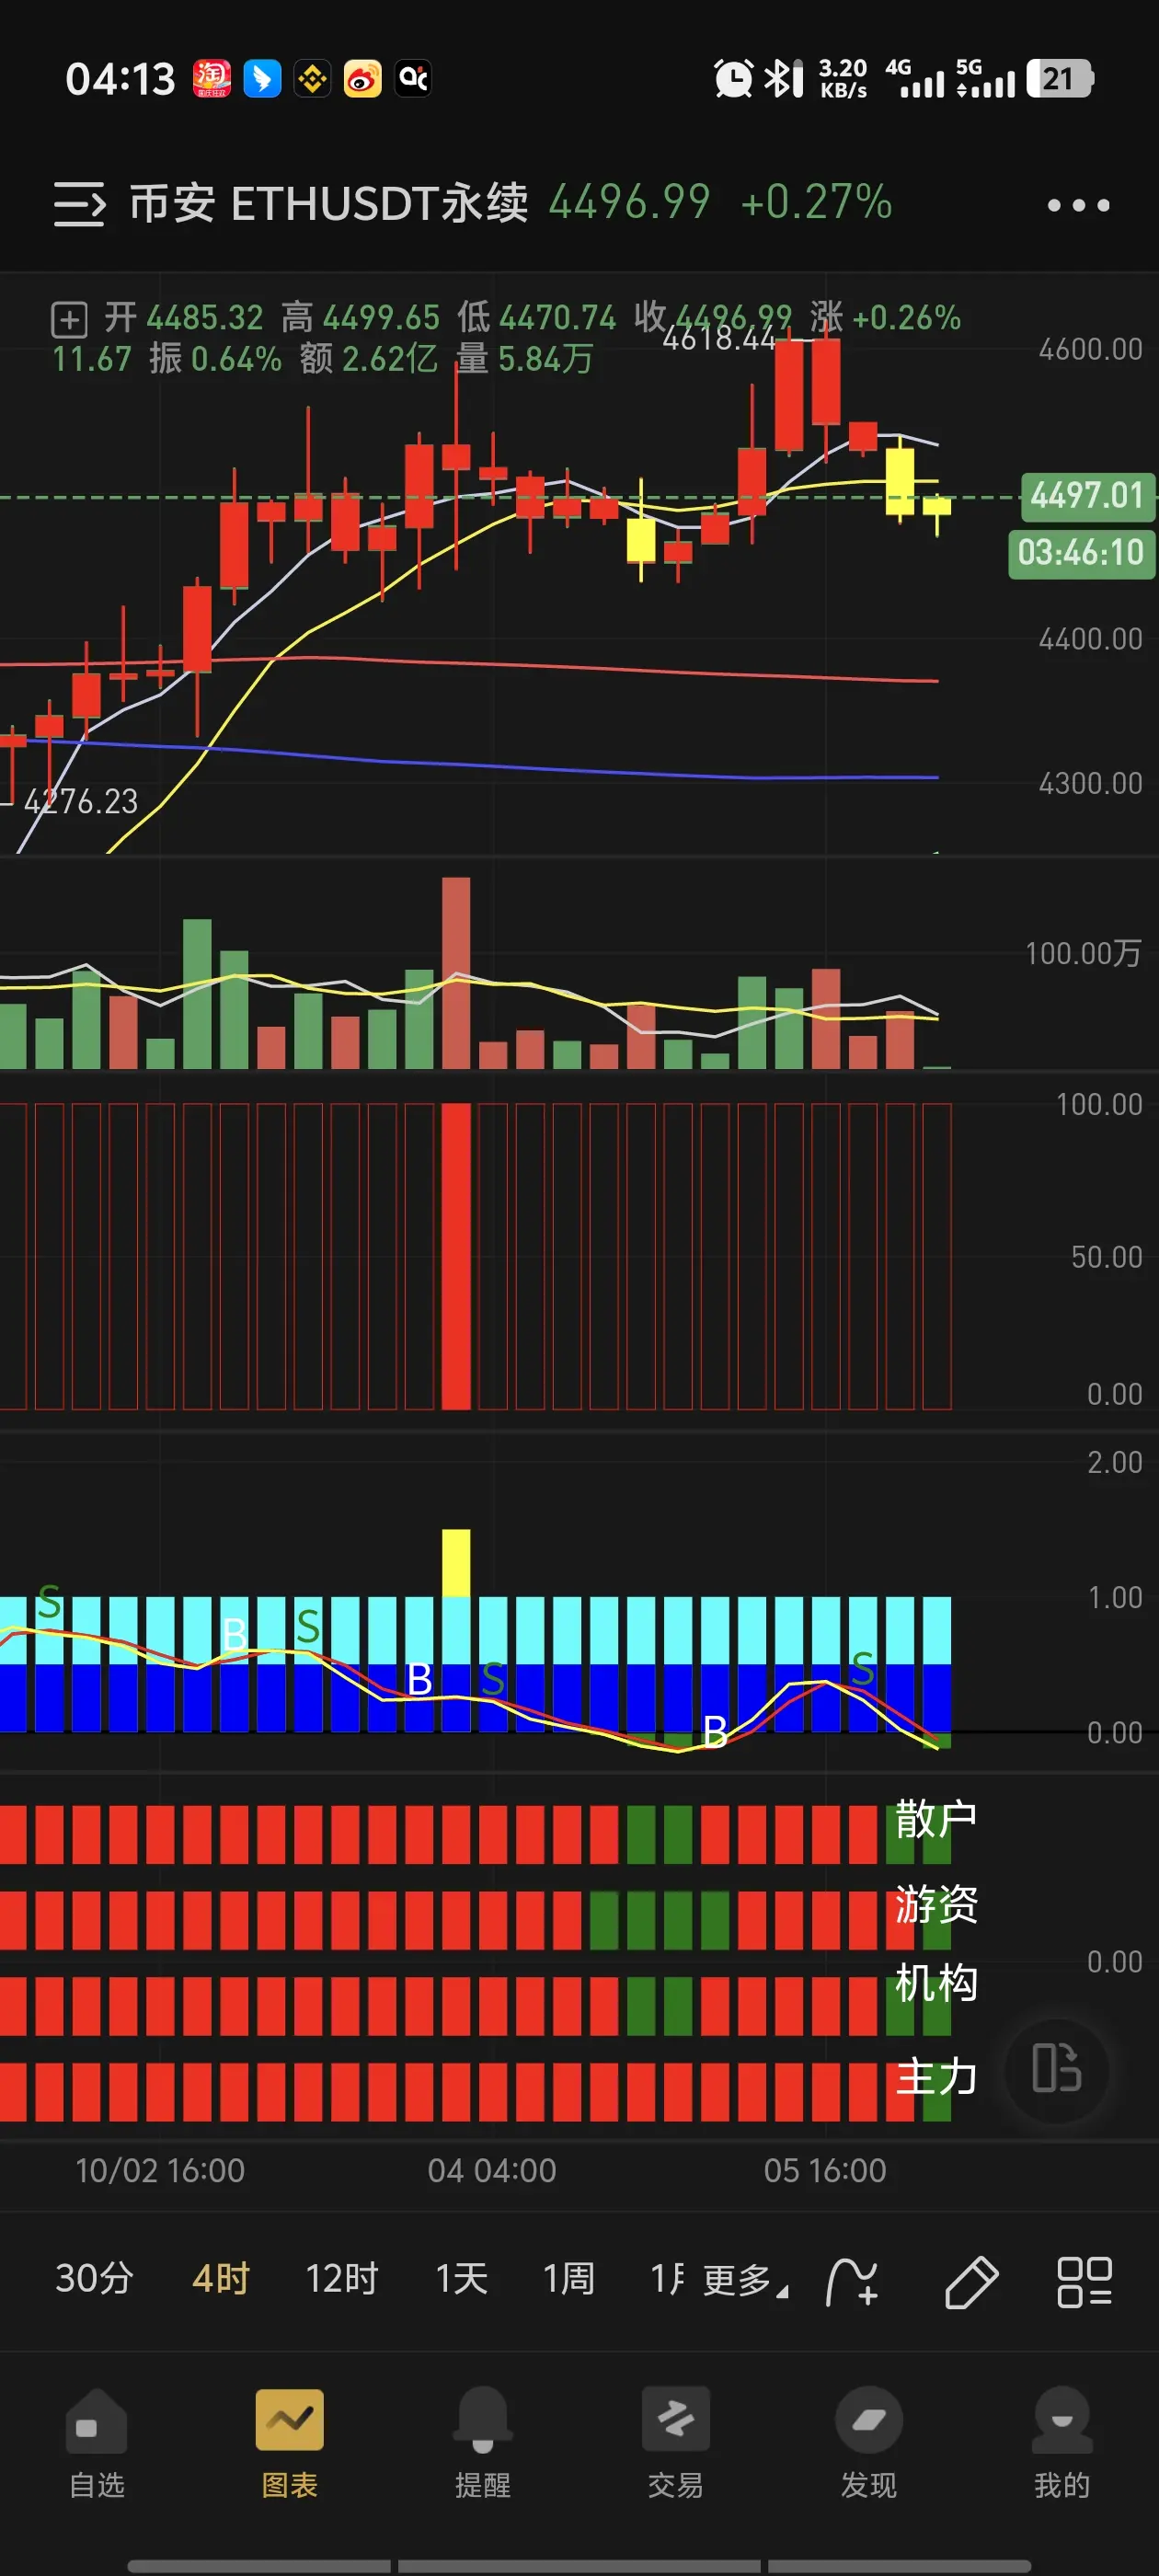Select the 1周 timeframe
Screen dimensions: 1159x2576
(x=568, y=2279)
